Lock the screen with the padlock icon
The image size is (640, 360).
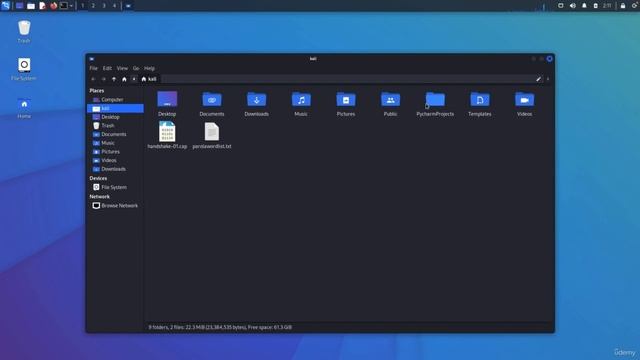tap(623, 6)
